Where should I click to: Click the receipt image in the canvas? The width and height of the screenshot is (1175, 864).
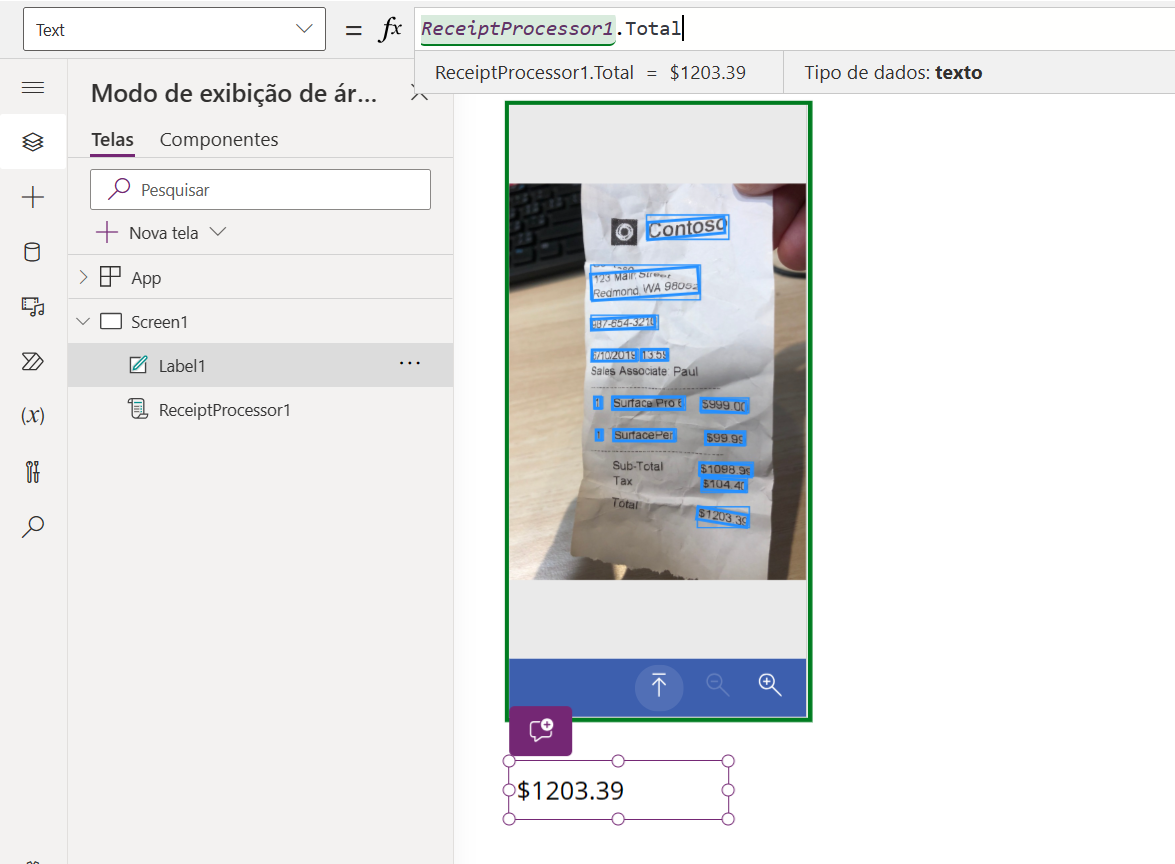pyautogui.click(x=658, y=381)
